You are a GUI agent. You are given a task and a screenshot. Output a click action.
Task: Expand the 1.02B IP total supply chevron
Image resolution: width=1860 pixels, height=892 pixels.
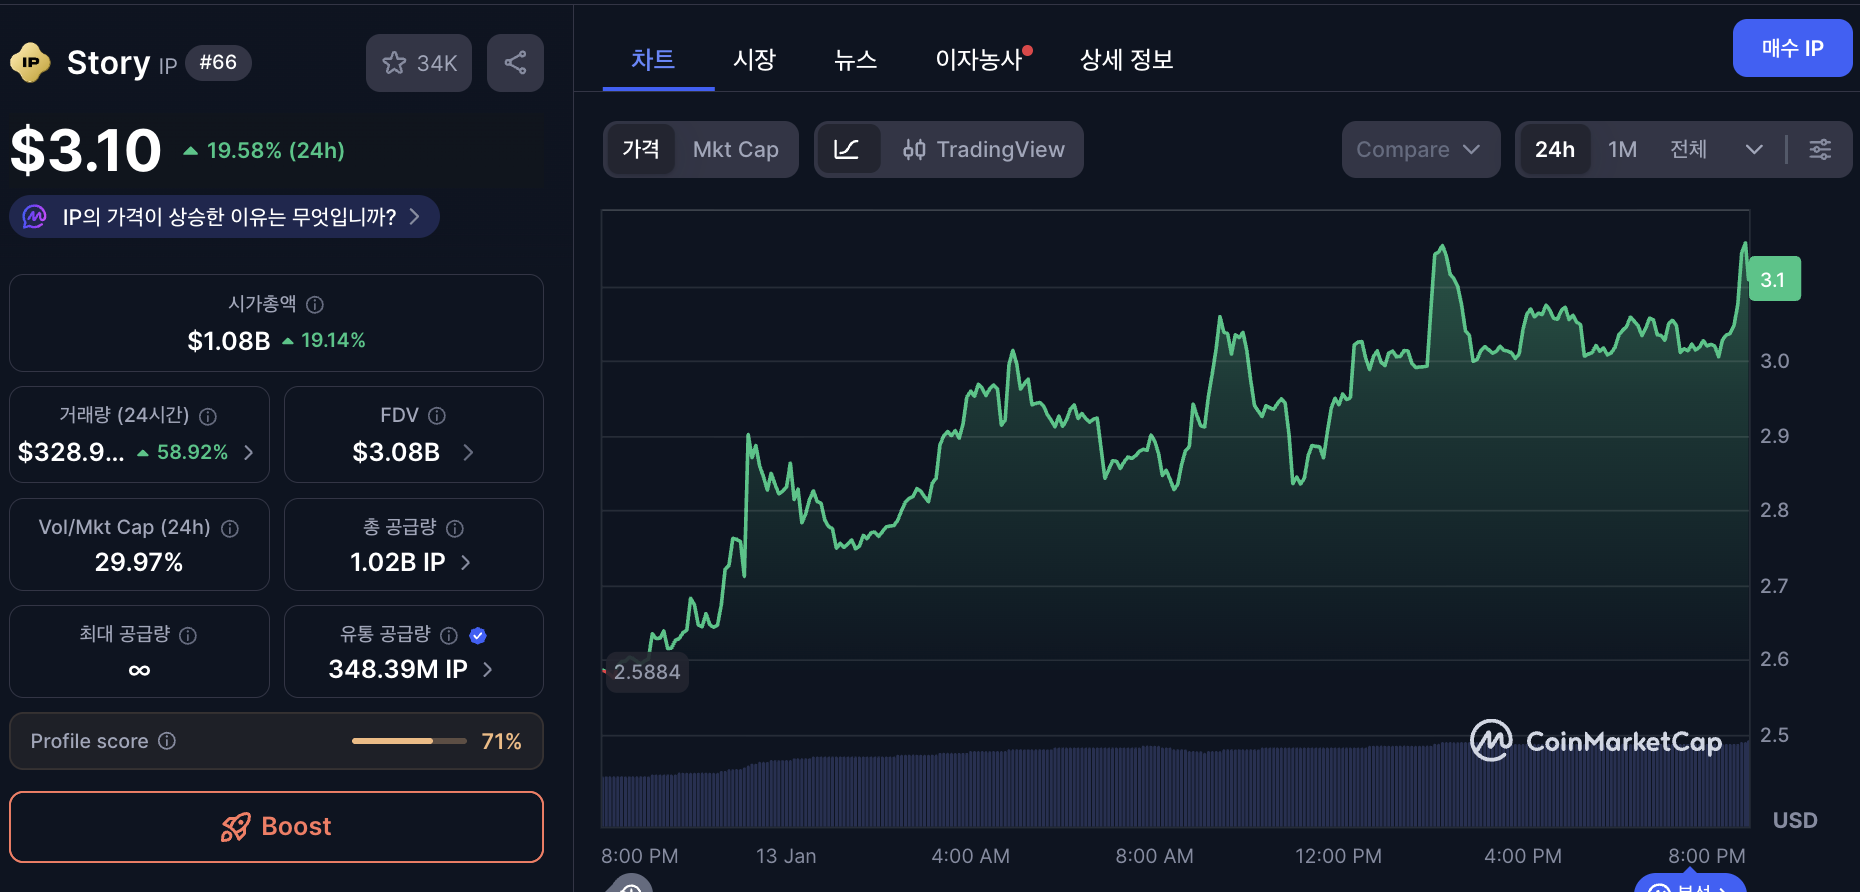pyautogui.click(x=465, y=562)
